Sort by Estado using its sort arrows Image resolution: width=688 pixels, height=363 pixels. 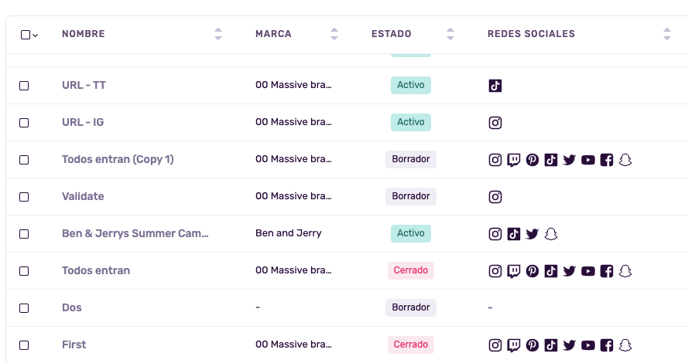450,34
